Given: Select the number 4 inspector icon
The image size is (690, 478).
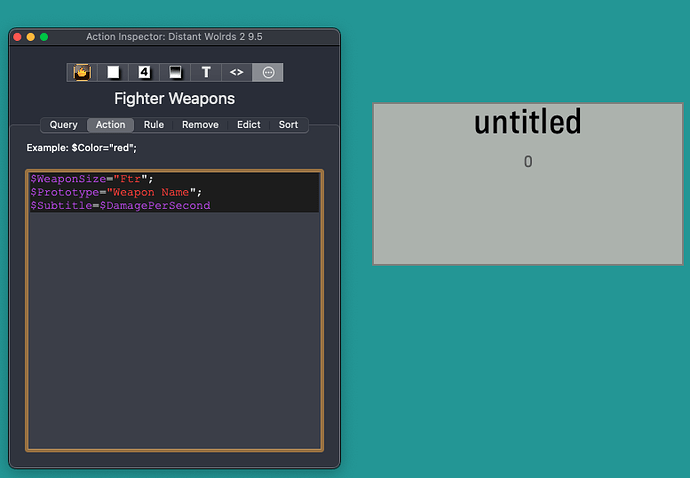Looking at the screenshot, I should [x=144, y=72].
